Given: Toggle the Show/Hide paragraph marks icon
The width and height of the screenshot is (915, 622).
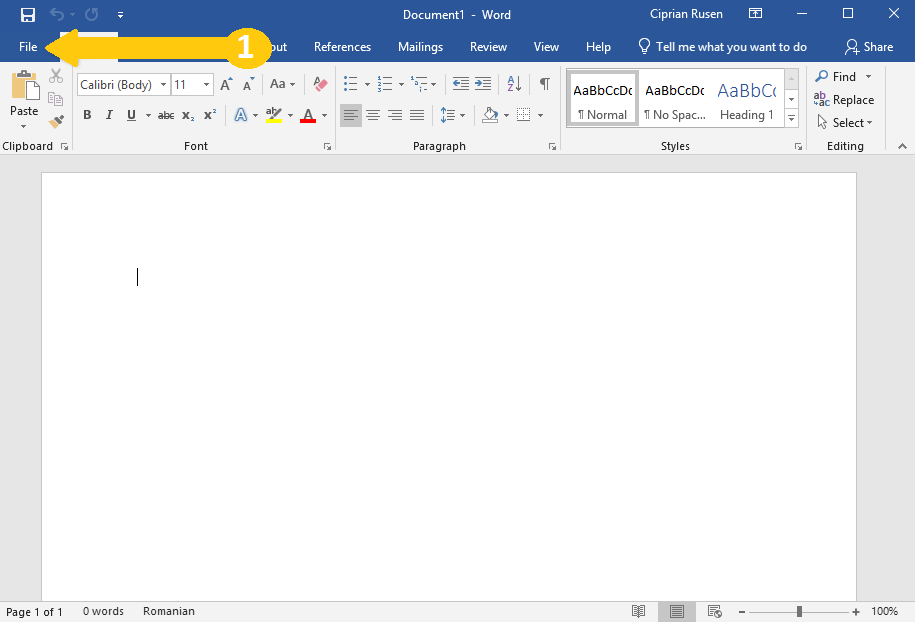Looking at the screenshot, I should click(x=544, y=84).
